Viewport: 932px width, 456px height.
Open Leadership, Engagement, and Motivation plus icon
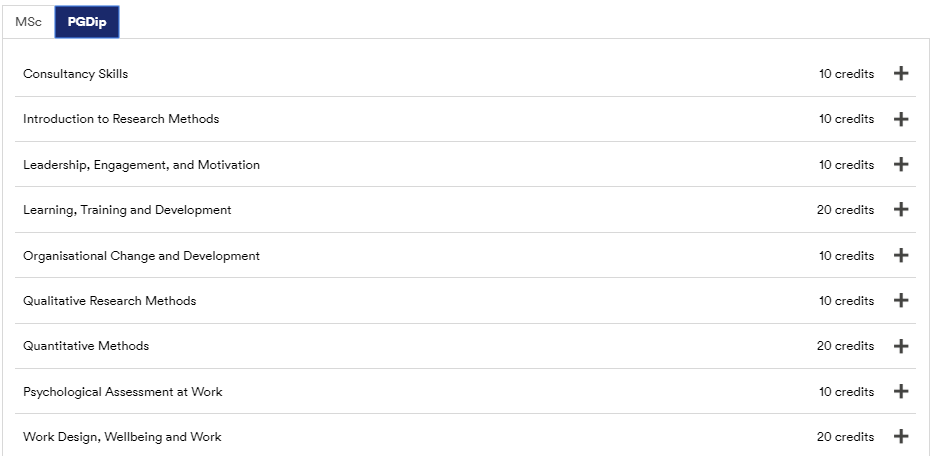(901, 164)
